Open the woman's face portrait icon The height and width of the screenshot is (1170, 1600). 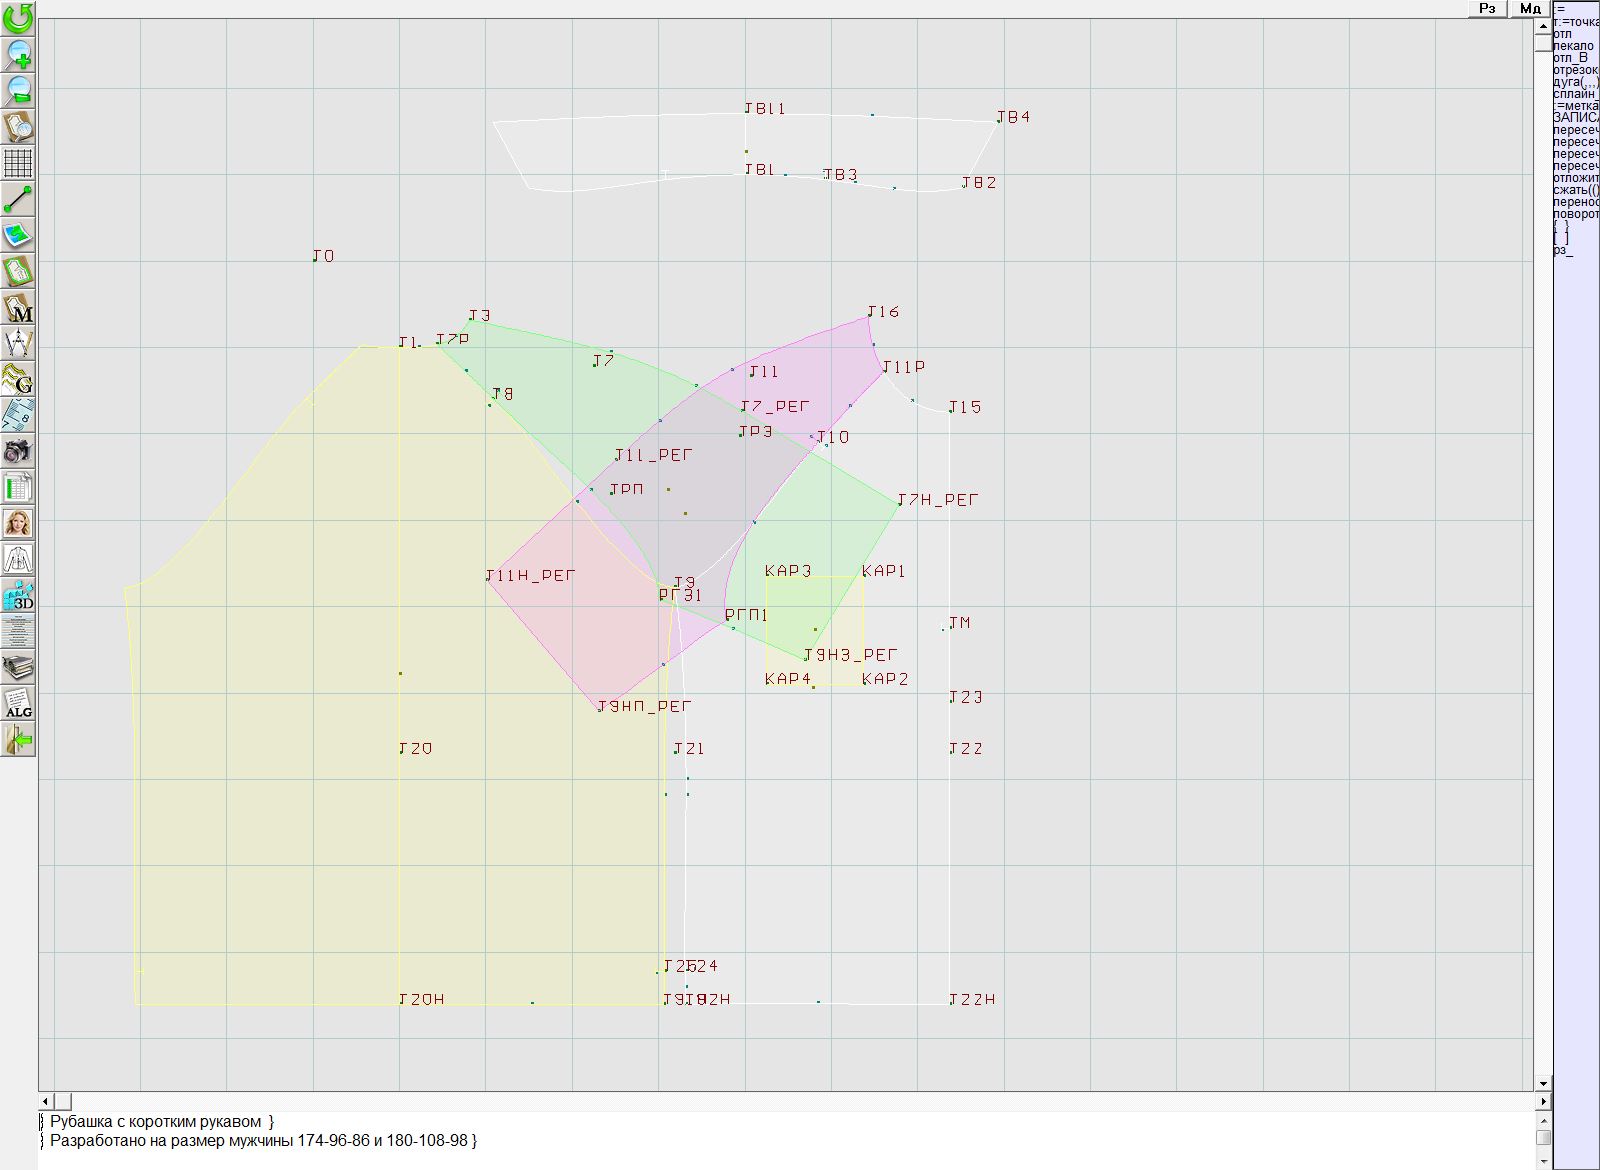pyautogui.click(x=18, y=523)
